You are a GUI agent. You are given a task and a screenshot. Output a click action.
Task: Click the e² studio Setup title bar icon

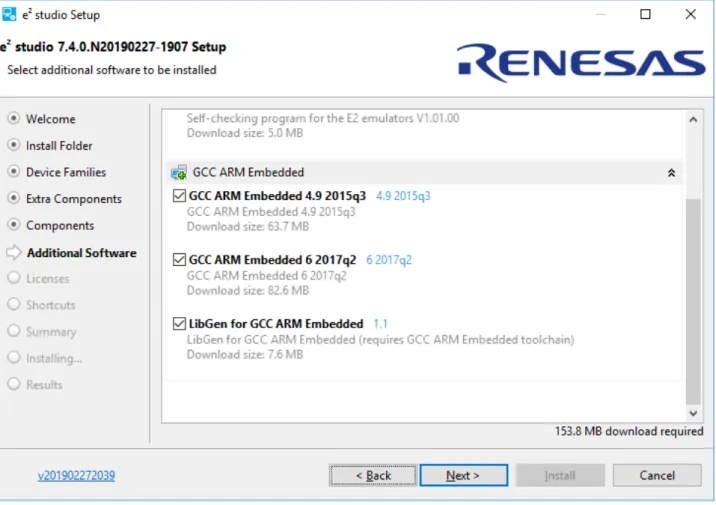(10, 14)
